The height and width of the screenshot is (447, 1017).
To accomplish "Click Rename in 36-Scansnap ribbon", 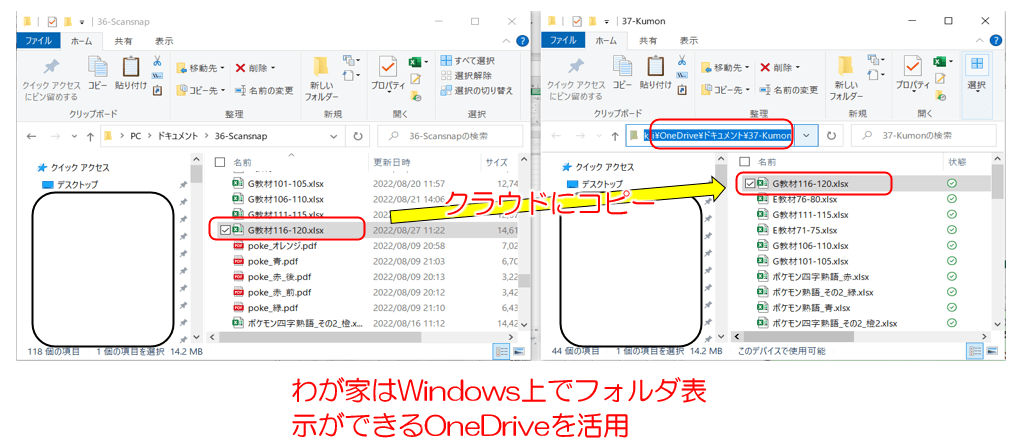I will pos(263,90).
